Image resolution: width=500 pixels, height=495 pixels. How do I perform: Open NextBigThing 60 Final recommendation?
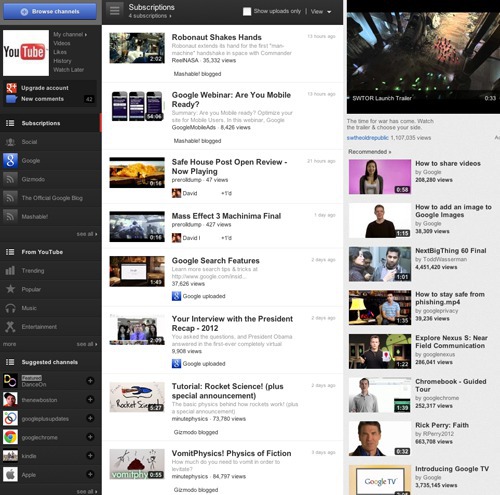pyautogui.click(x=451, y=251)
